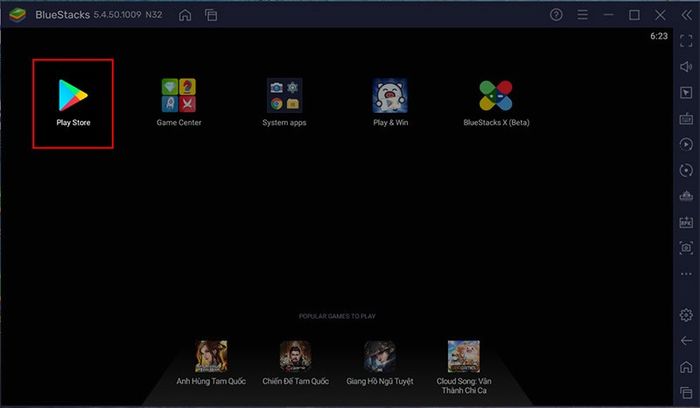Screen dimensions: 700x408
Task: Click the 6:23 clock display
Action: pyautogui.click(x=659, y=36)
